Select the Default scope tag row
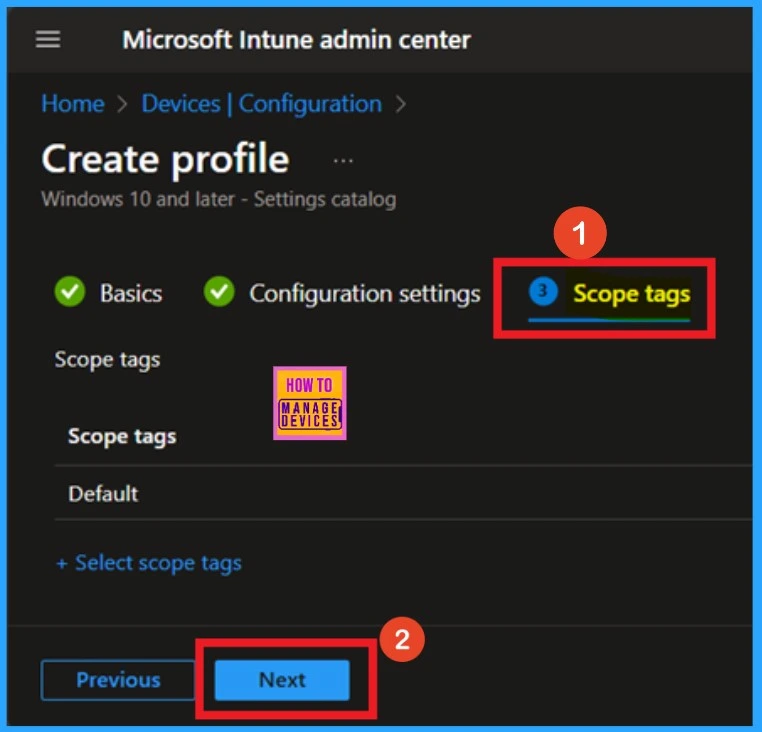This screenshot has width=762, height=732. click(403, 493)
